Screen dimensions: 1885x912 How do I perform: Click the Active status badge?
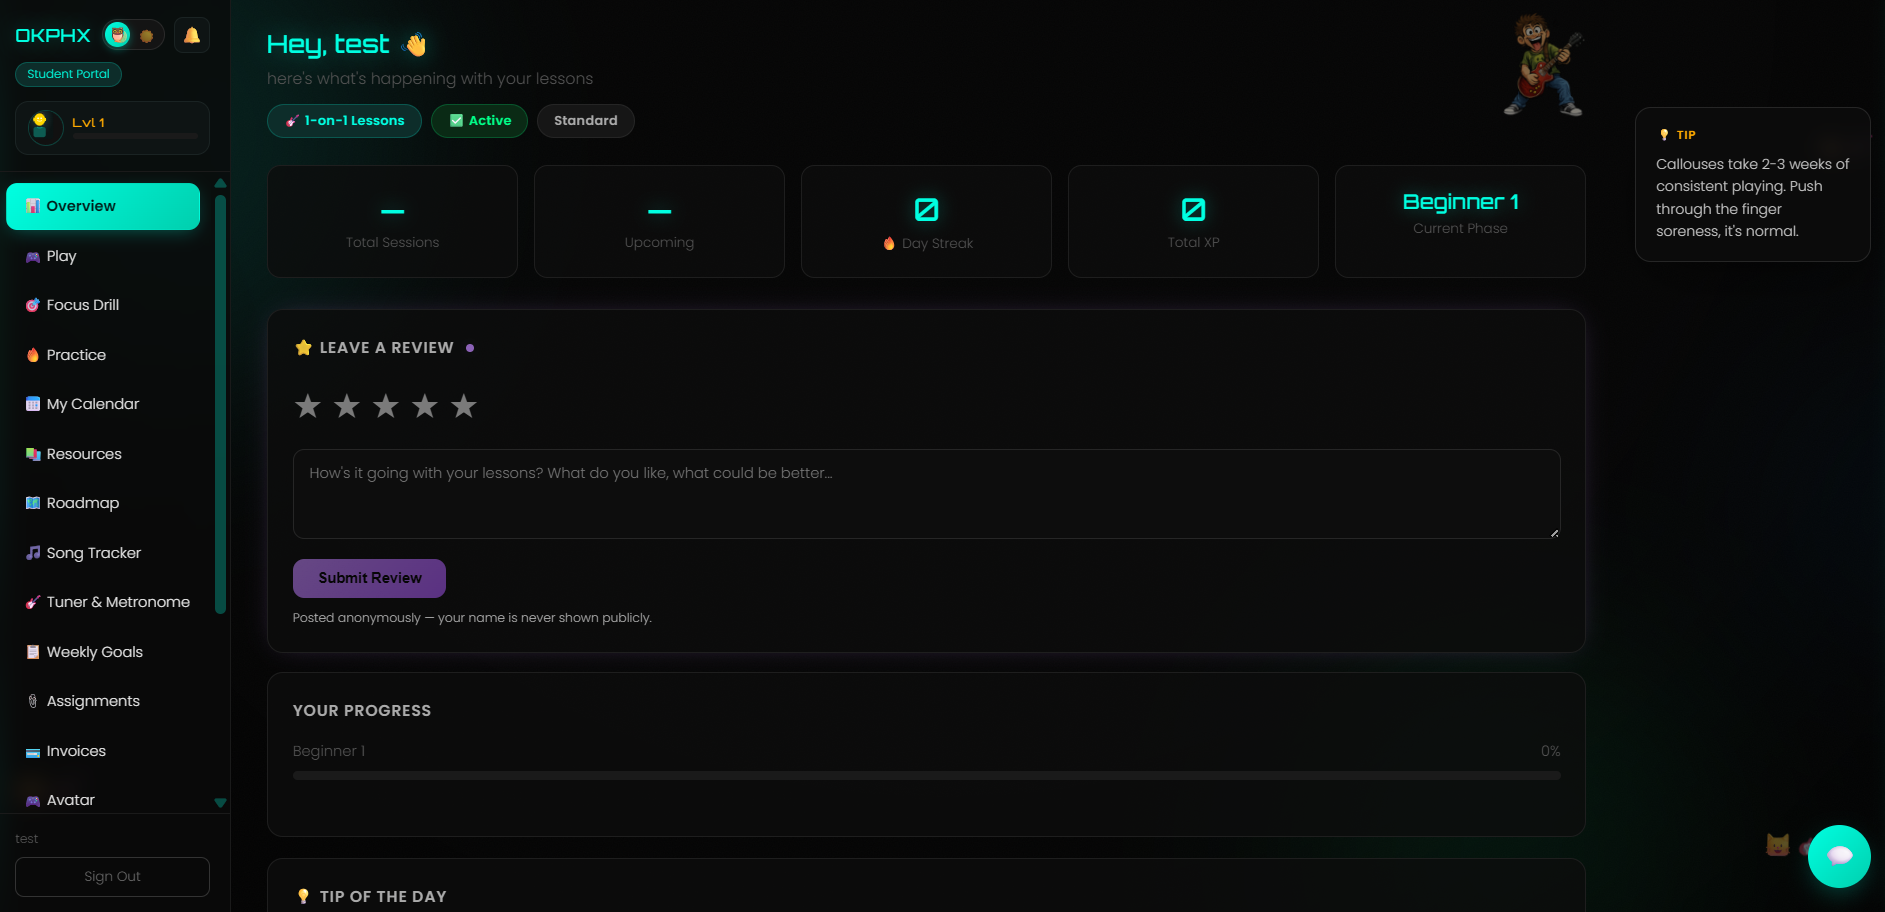[479, 121]
